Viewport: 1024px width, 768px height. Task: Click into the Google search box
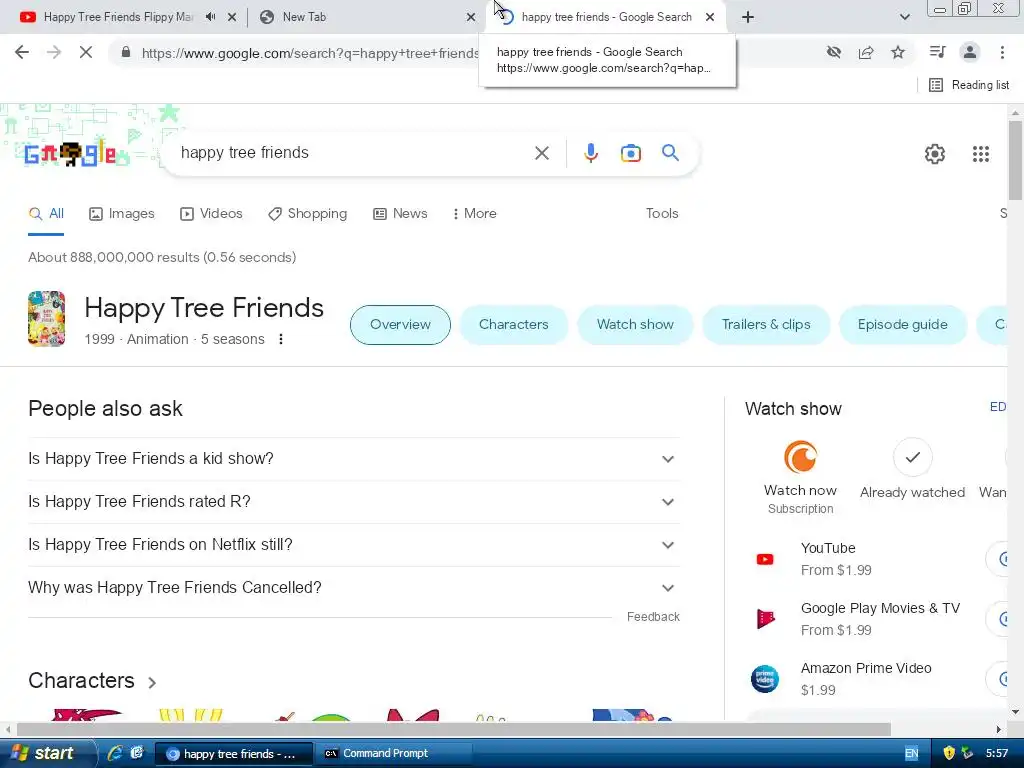click(353, 153)
